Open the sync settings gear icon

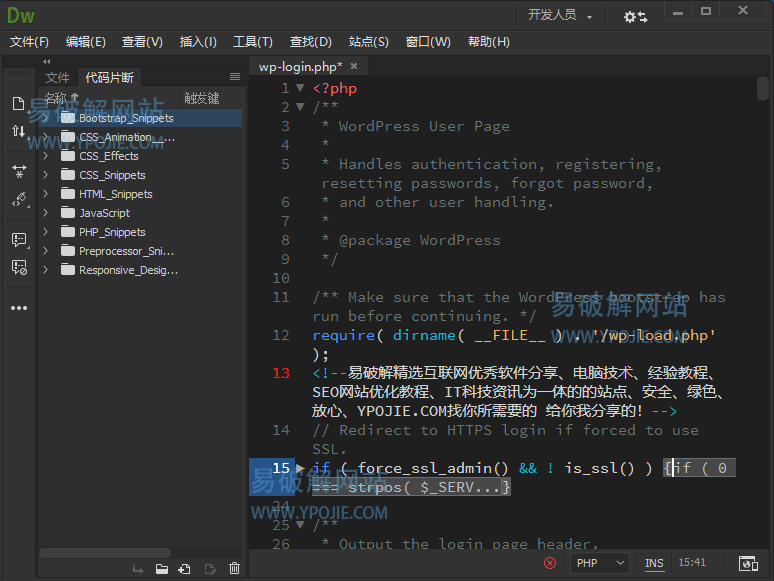tap(635, 16)
